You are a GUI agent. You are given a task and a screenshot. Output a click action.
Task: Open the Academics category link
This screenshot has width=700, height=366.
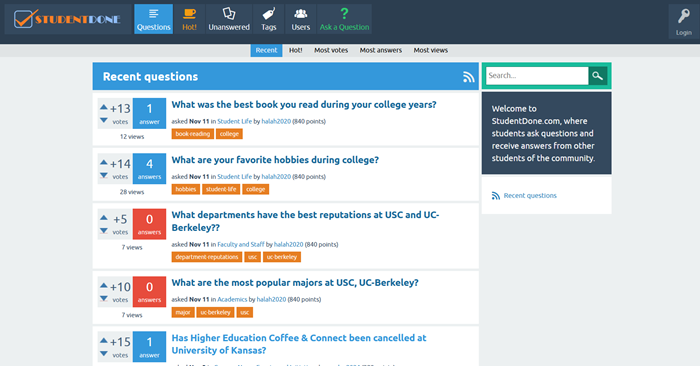point(232,299)
